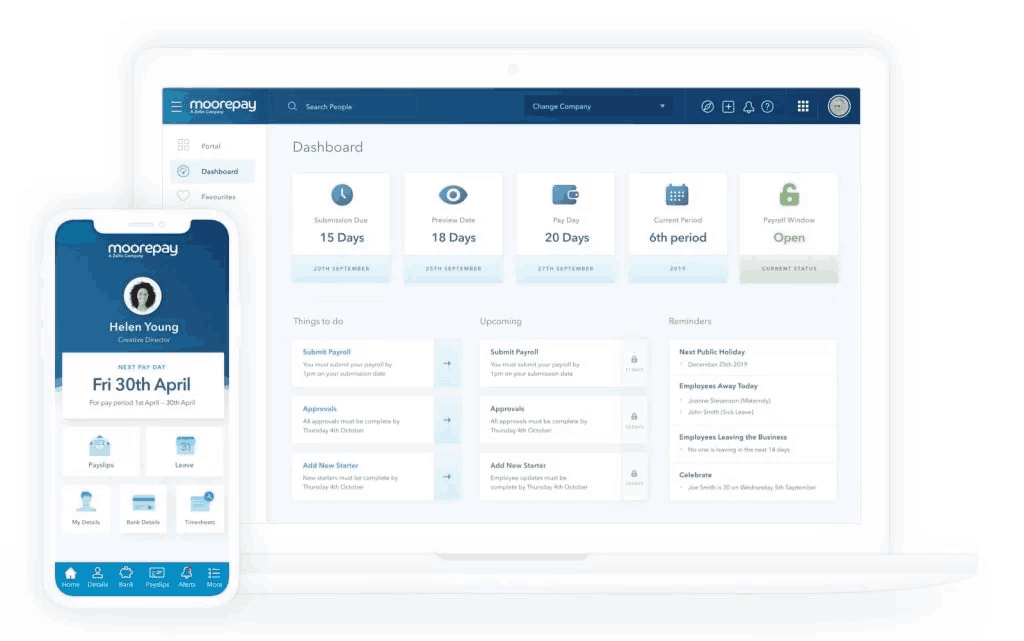The height and width of the screenshot is (641, 1024).
Task: Click Upcoming Submit Payroll title
Action: coord(515,352)
